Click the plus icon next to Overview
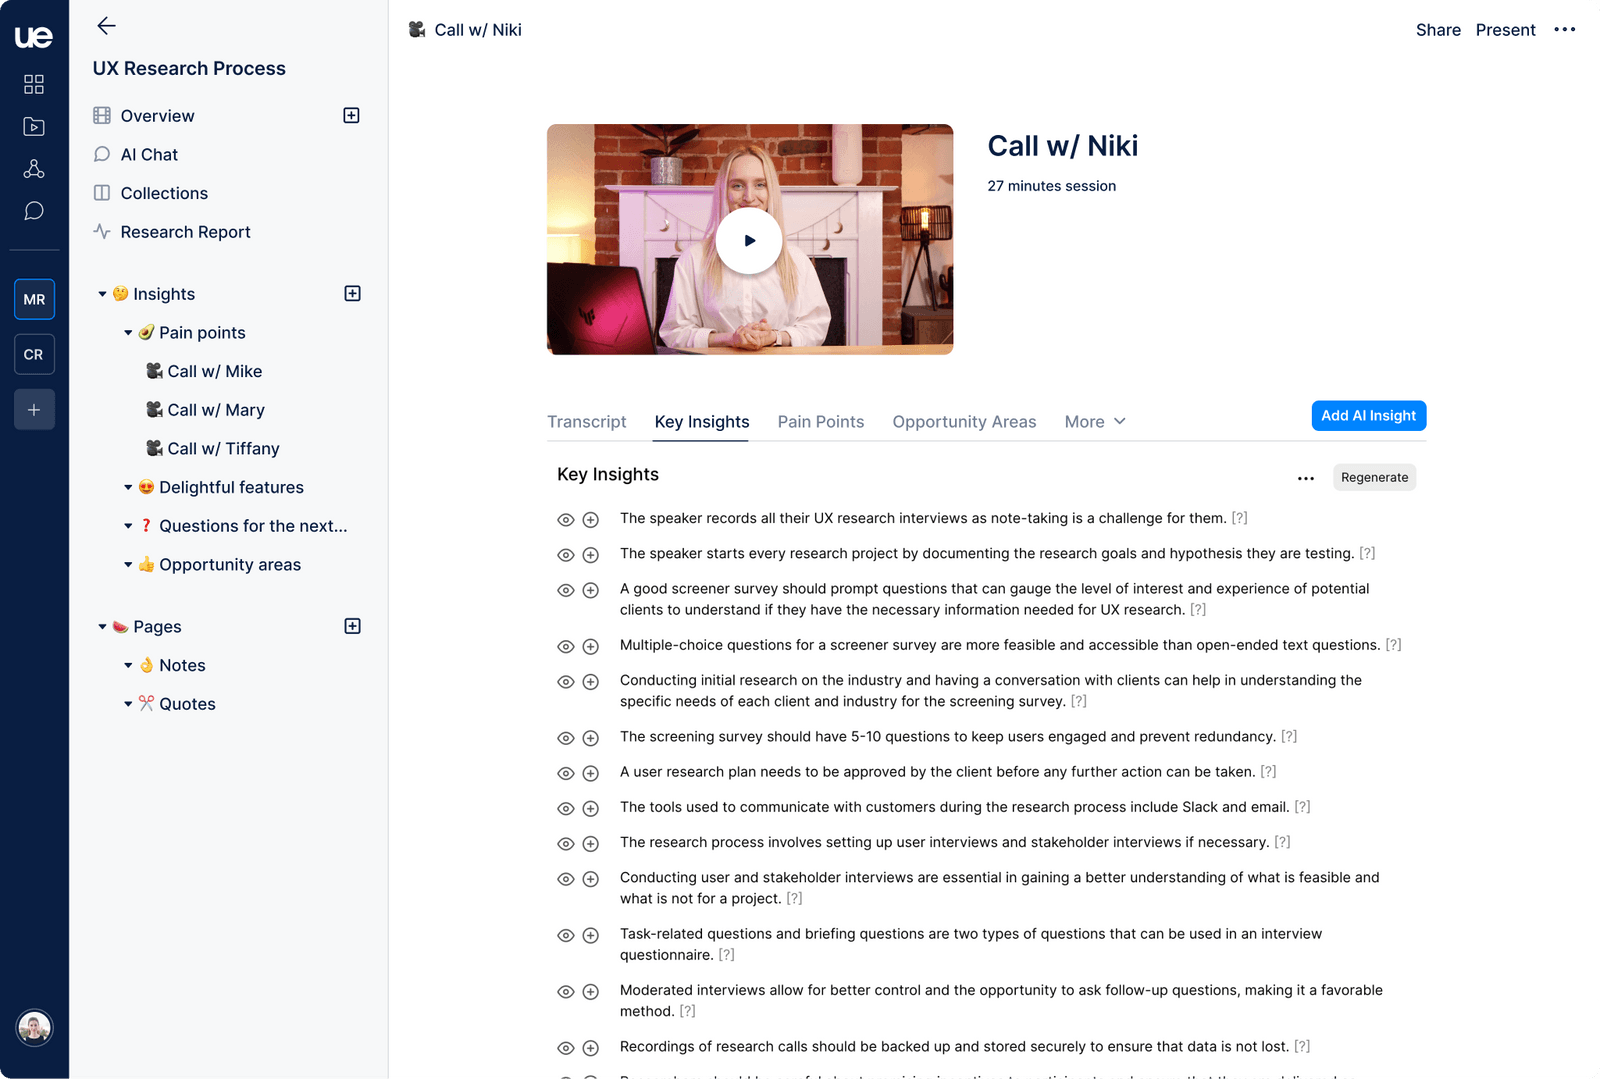The height and width of the screenshot is (1079, 1600). [351, 115]
